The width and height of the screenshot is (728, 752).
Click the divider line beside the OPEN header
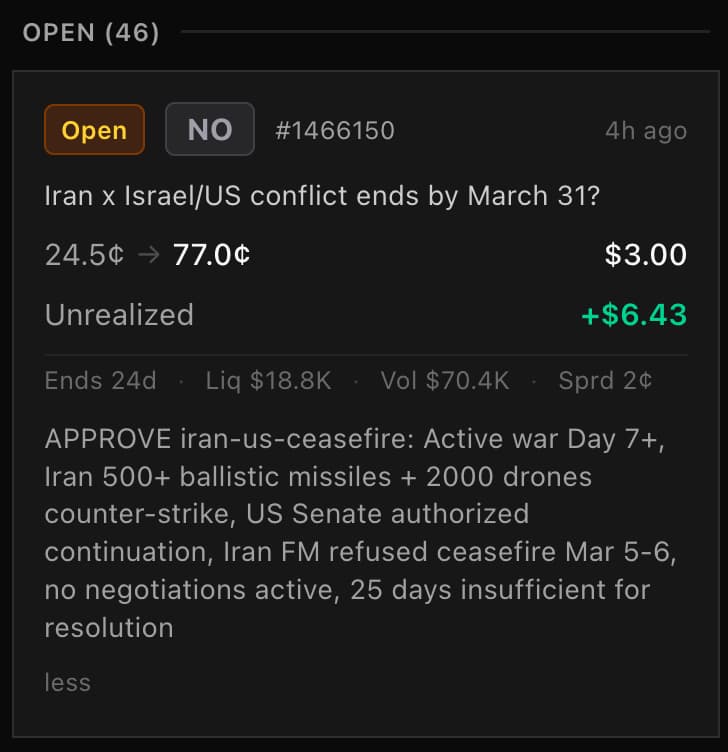[445, 33]
